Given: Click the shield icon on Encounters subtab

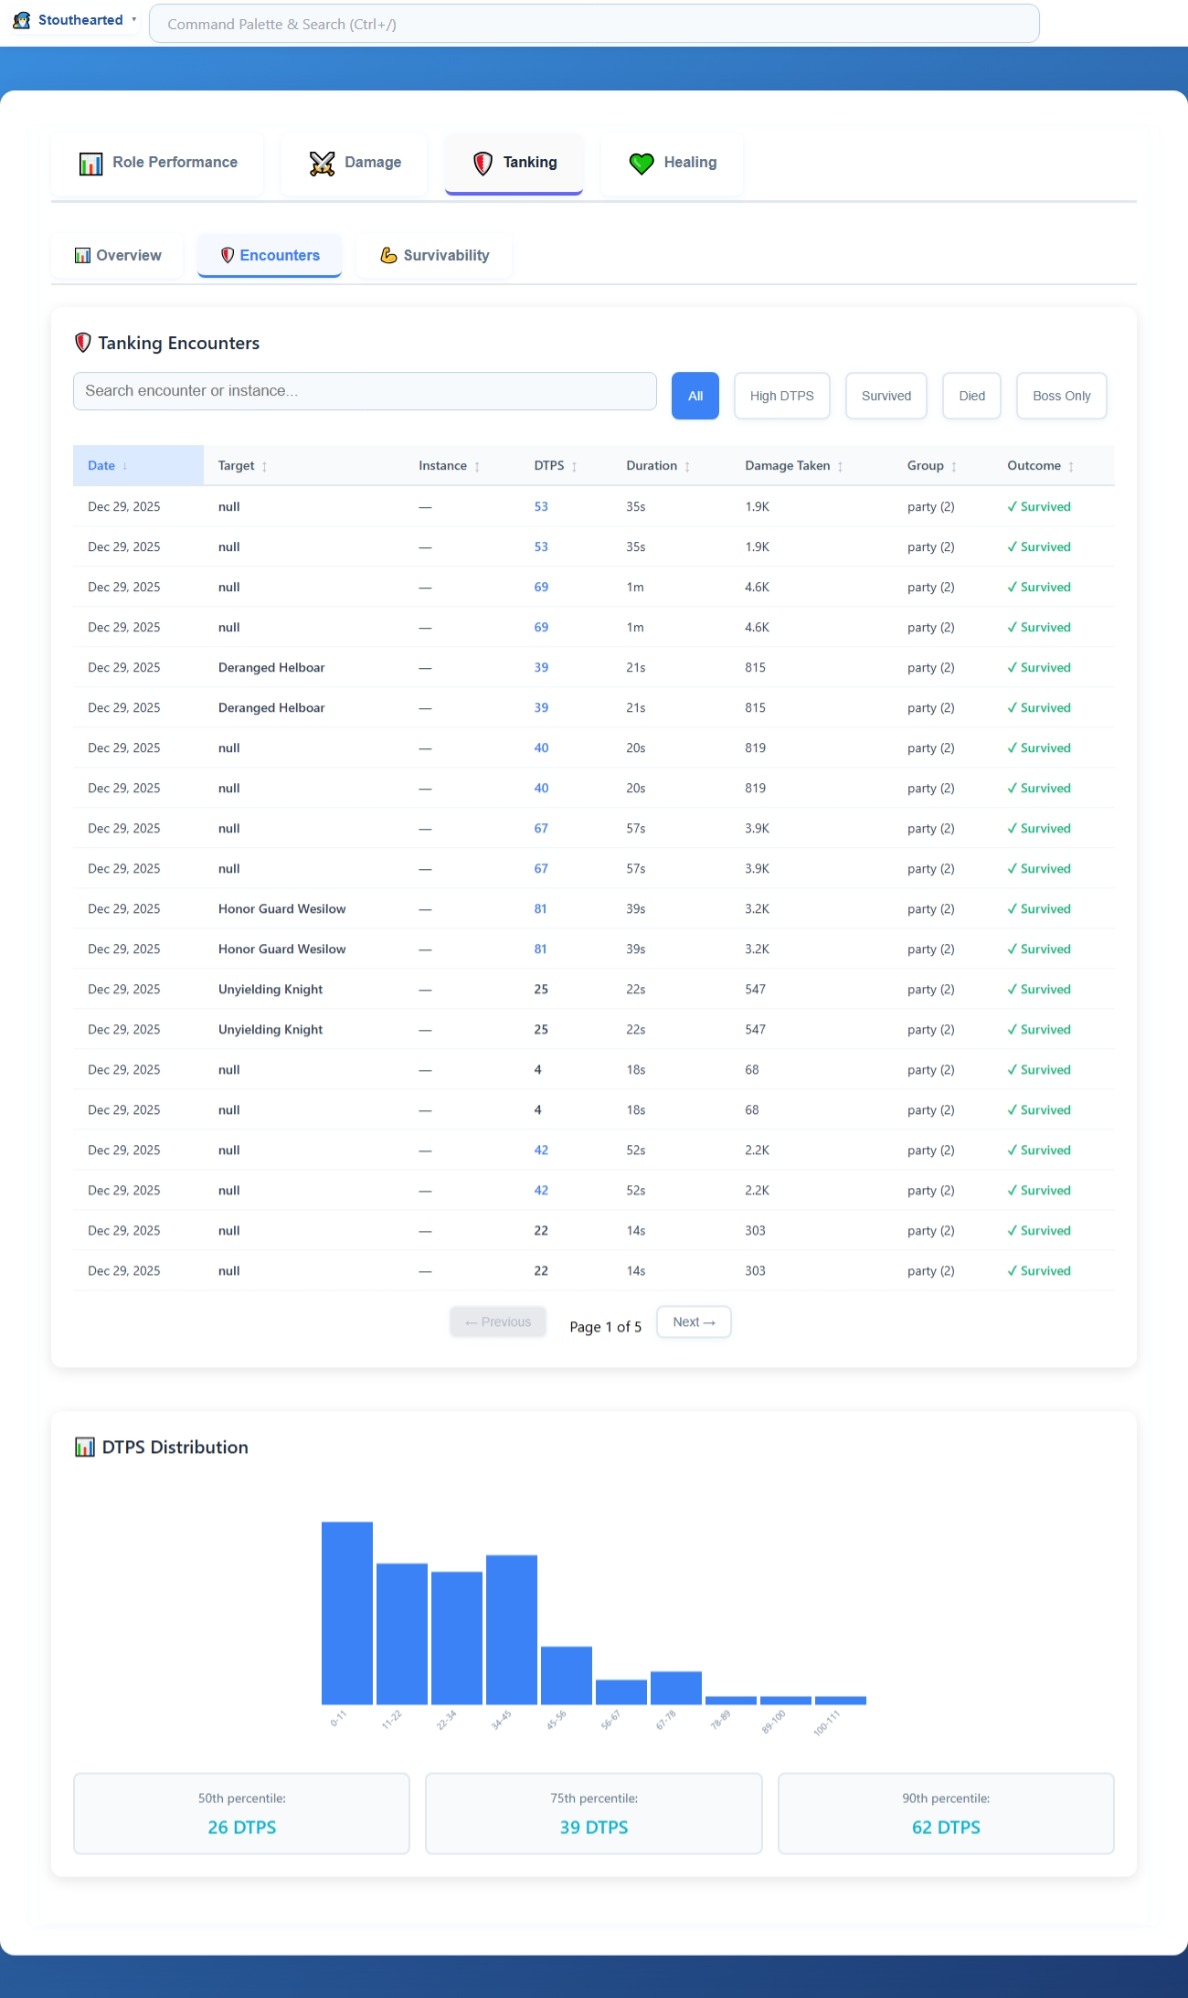Looking at the screenshot, I should 227,256.
